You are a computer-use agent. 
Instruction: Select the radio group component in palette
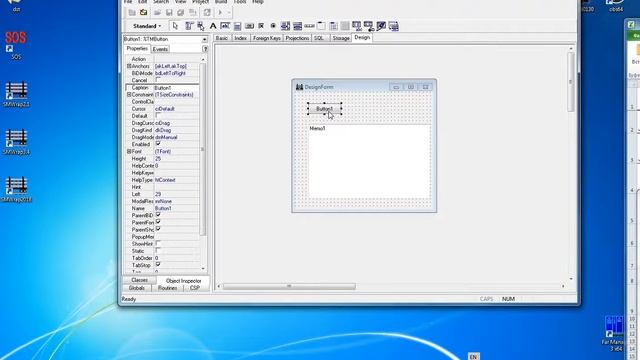click(x=333, y=26)
